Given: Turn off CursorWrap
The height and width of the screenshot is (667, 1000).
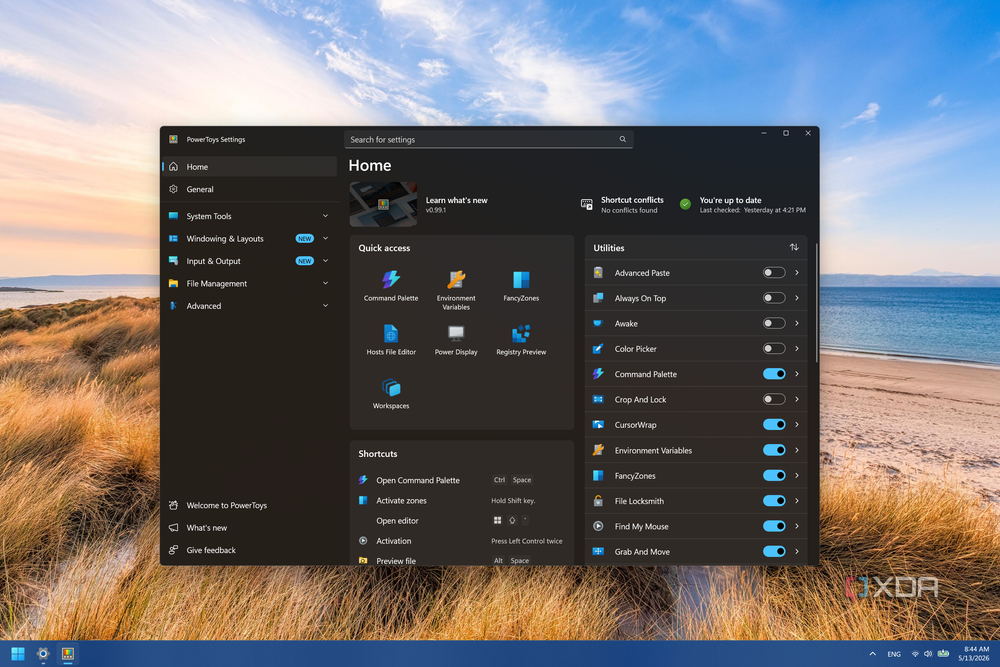Looking at the screenshot, I should click(x=774, y=425).
